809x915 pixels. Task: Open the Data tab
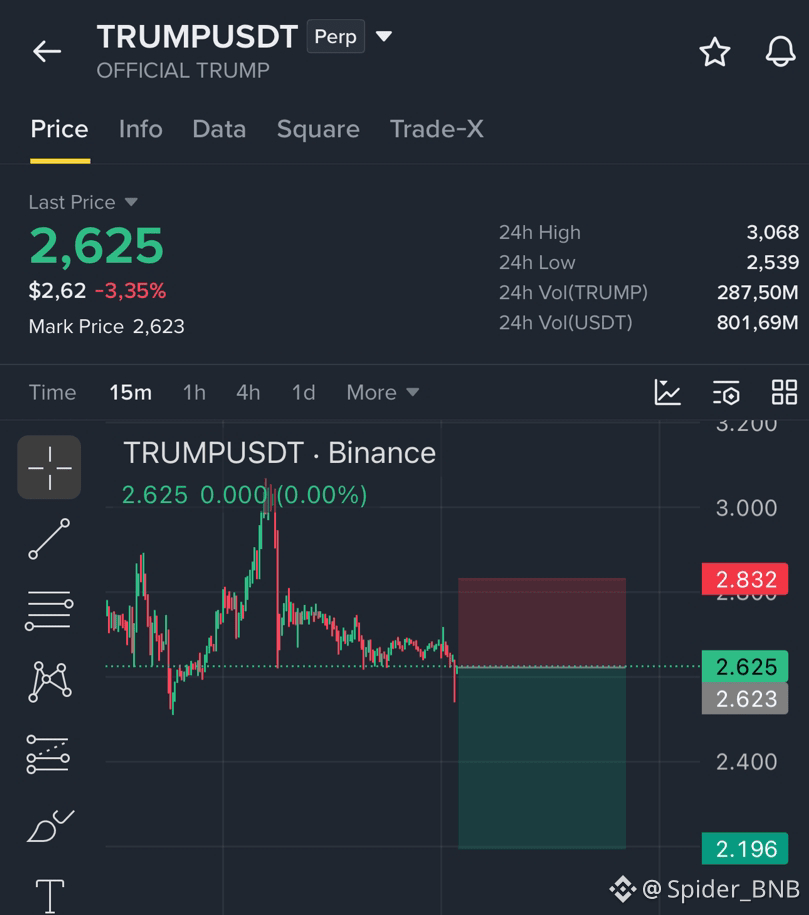219,129
